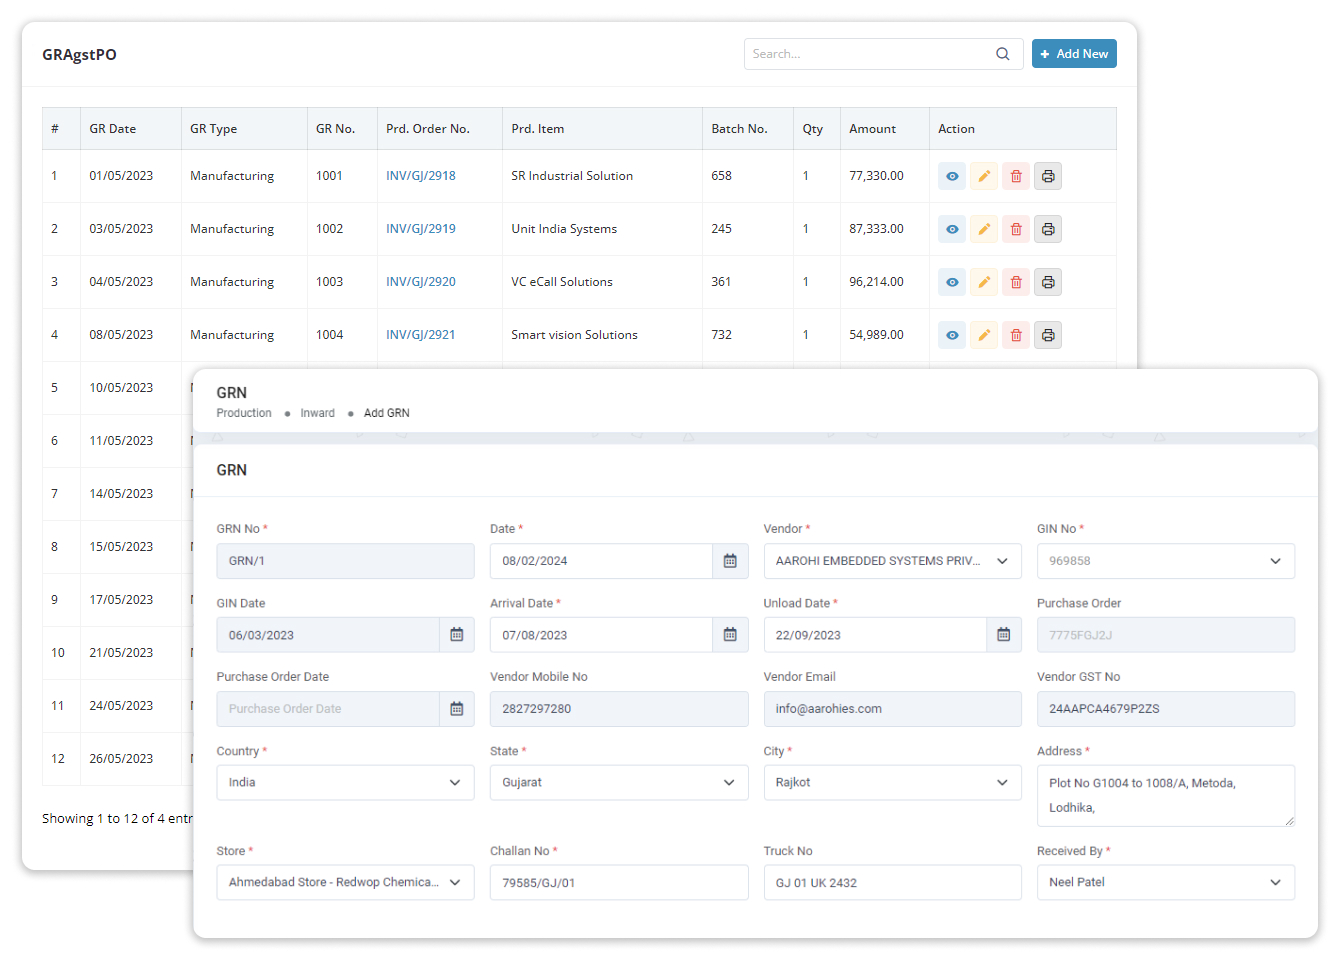Sort by the GR Date column header
1340x960 pixels.
[113, 129]
